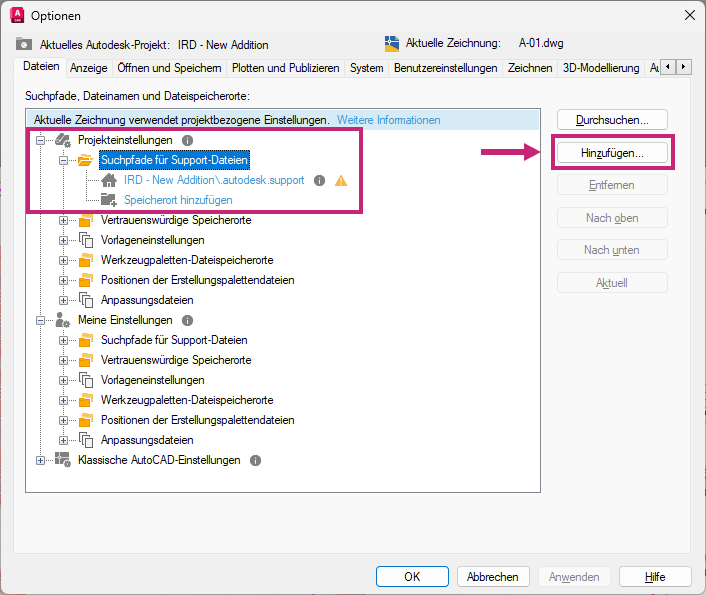Expand Positionen der Erstellungspalettendateien under Projekteinstellungen
The height and width of the screenshot is (595, 706).
63,280
